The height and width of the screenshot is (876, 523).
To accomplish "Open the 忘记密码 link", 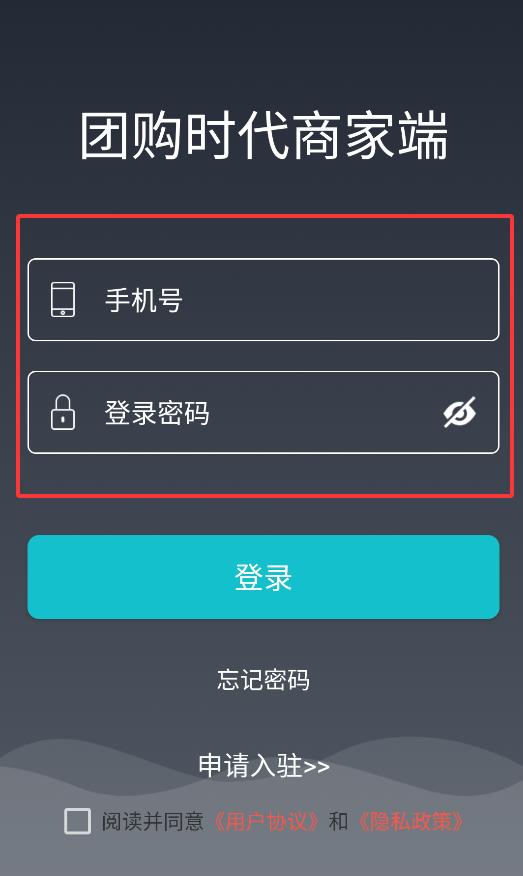I will pyautogui.click(x=263, y=680).
